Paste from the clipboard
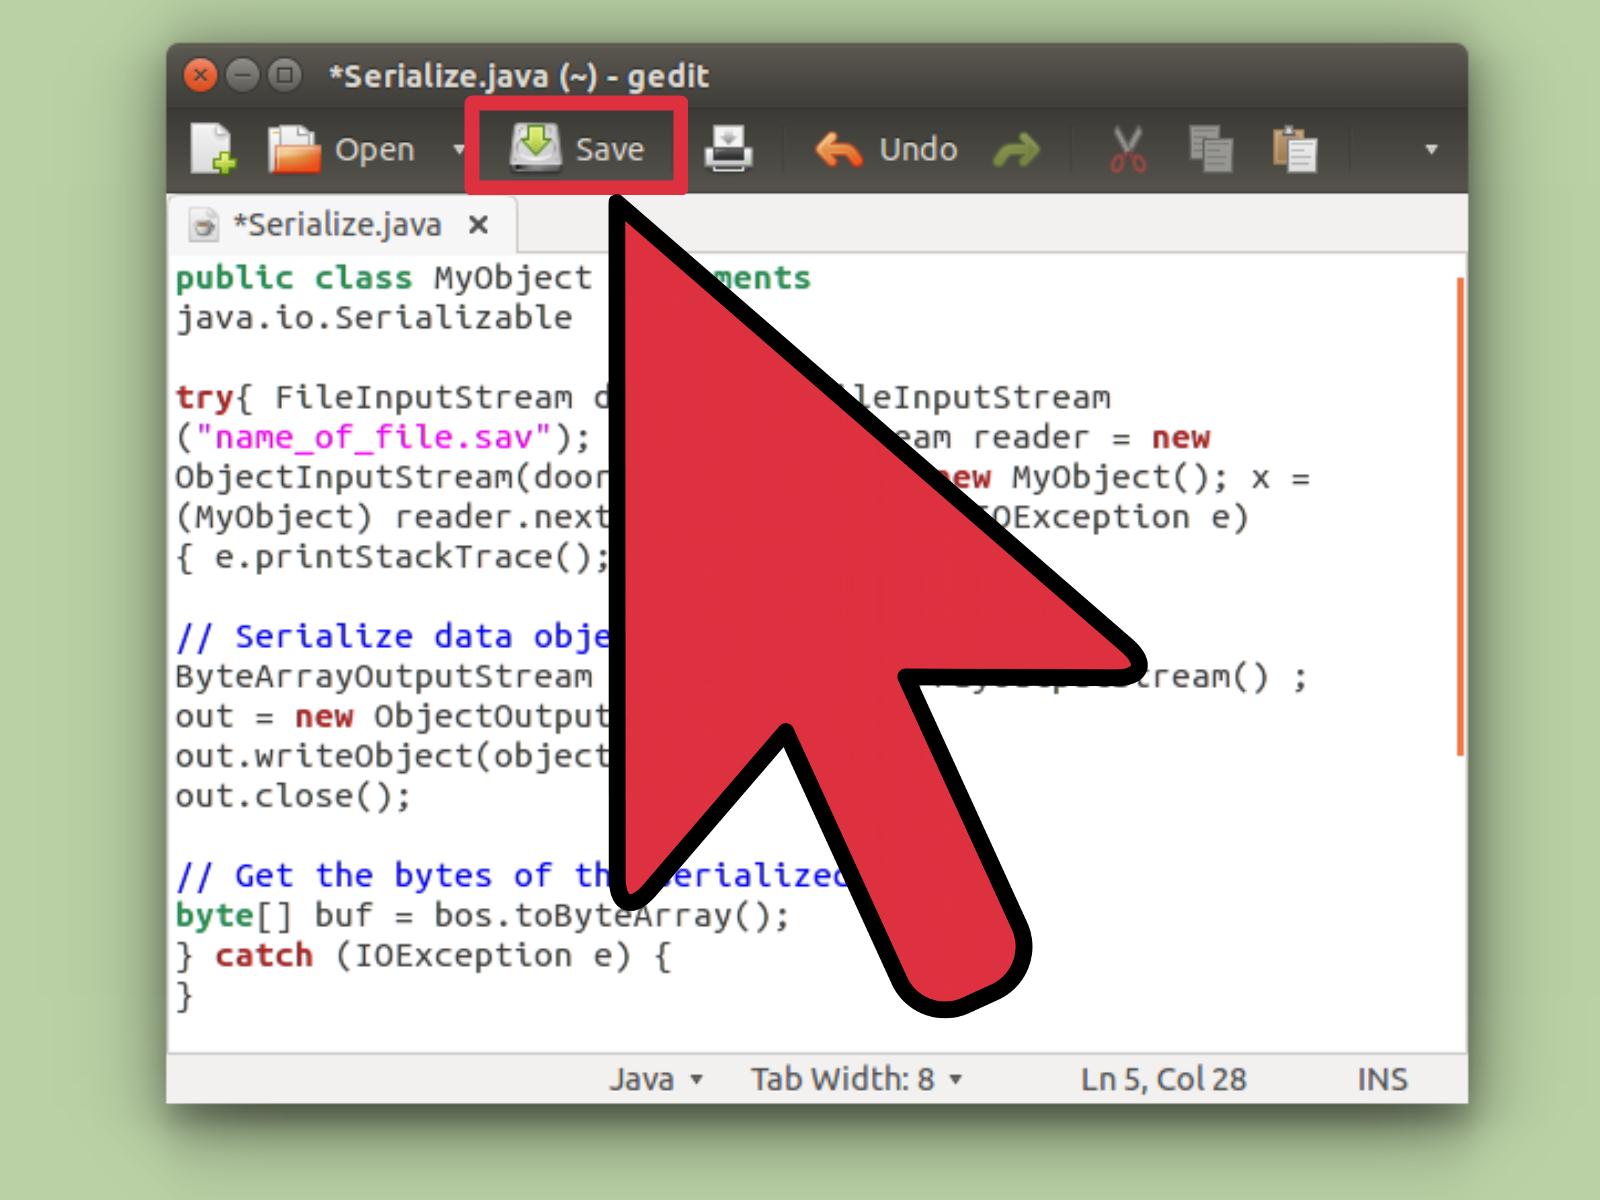The height and width of the screenshot is (1200, 1600). [1293, 148]
